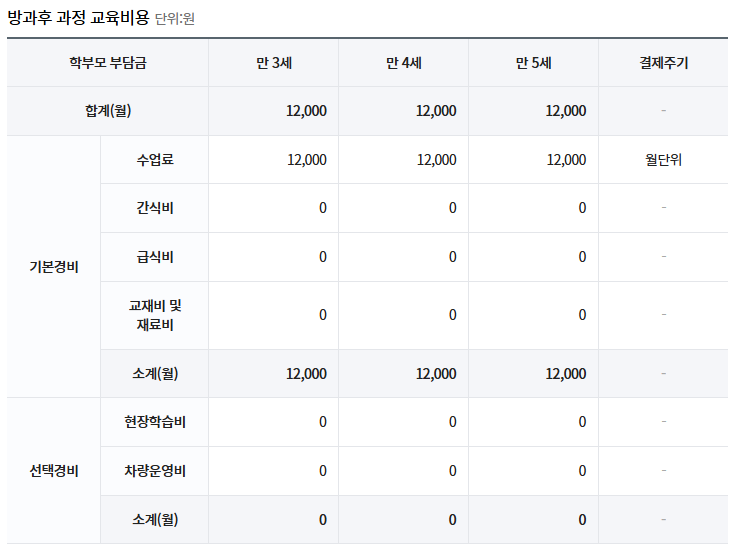
Task: Click the 현장학습비 row label
Action: [x=155, y=422]
